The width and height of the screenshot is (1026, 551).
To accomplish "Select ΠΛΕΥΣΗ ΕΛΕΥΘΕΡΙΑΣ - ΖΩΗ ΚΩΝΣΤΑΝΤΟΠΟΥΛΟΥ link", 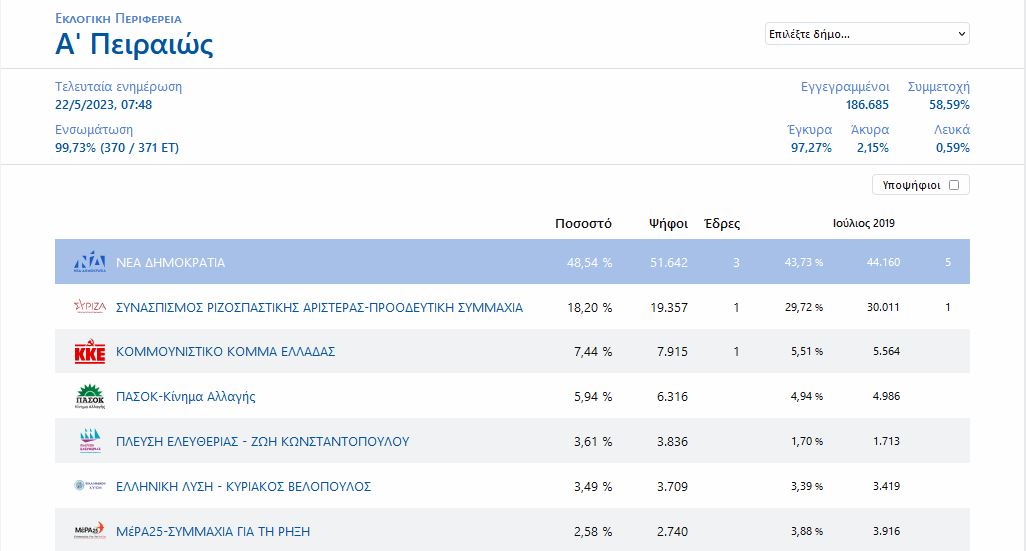I will point(262,441).
